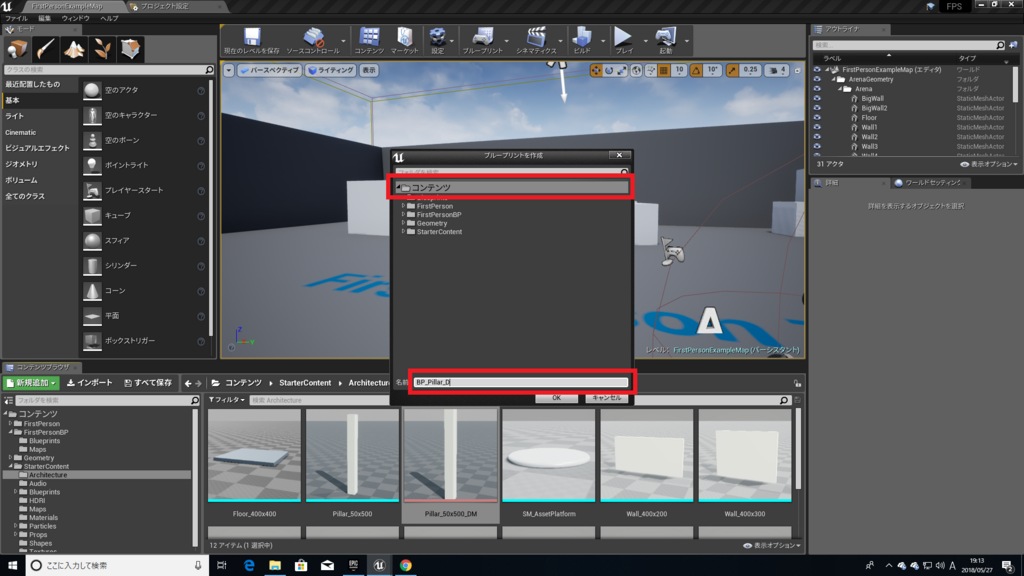Click the class search field in the Modes panel

pyautogui.click(x=108, y=69)
